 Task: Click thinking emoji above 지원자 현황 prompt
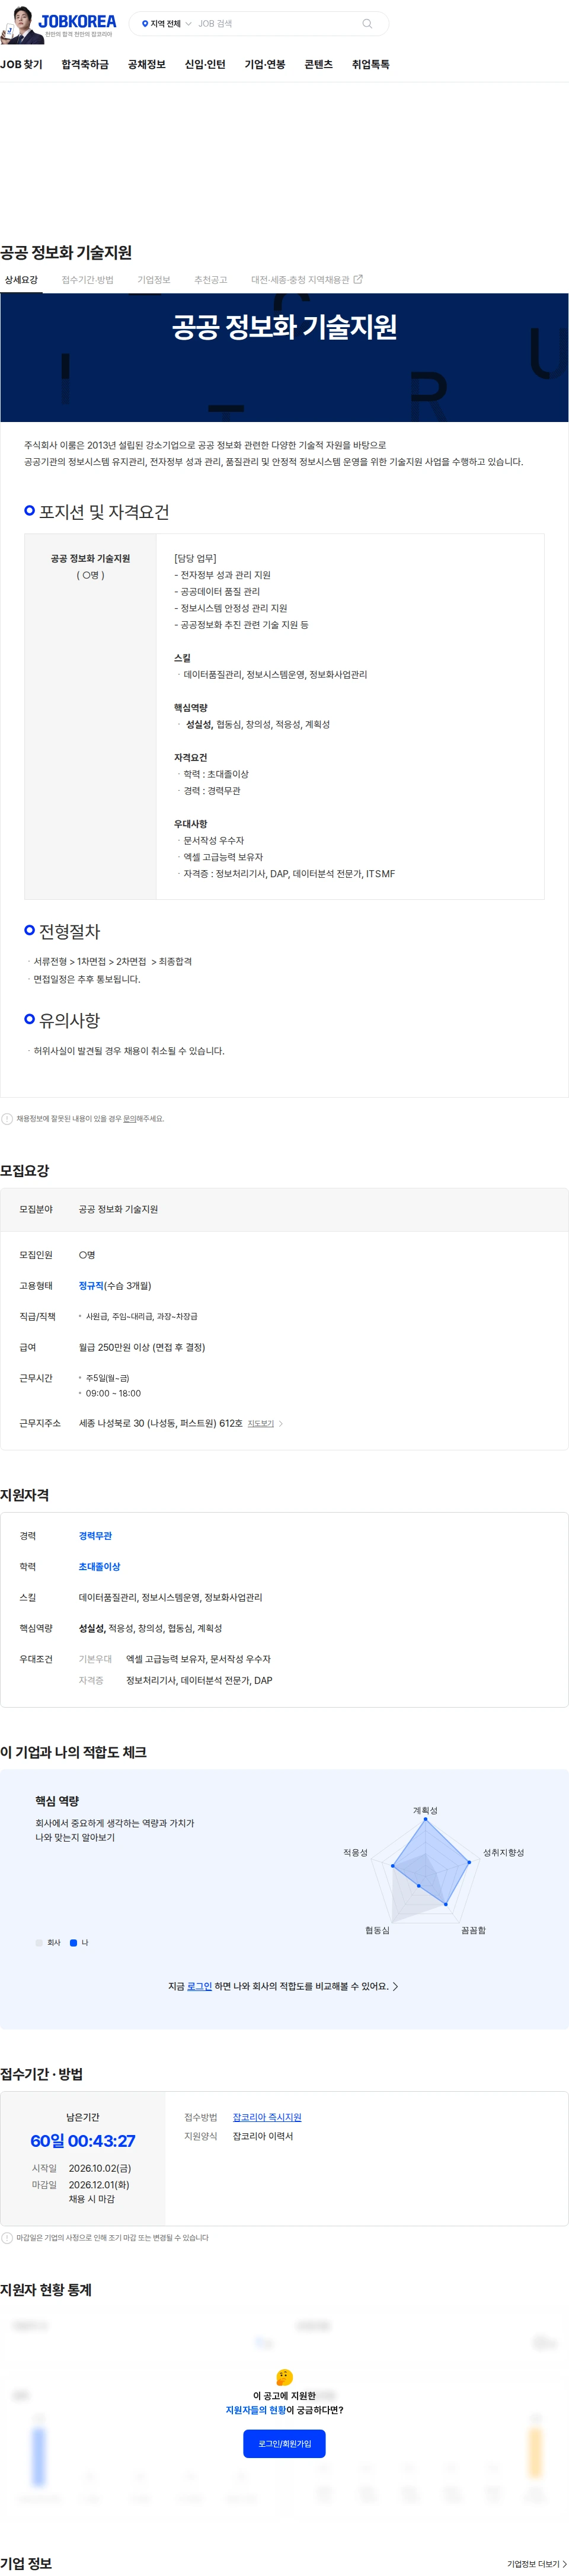coord(284,2376)
